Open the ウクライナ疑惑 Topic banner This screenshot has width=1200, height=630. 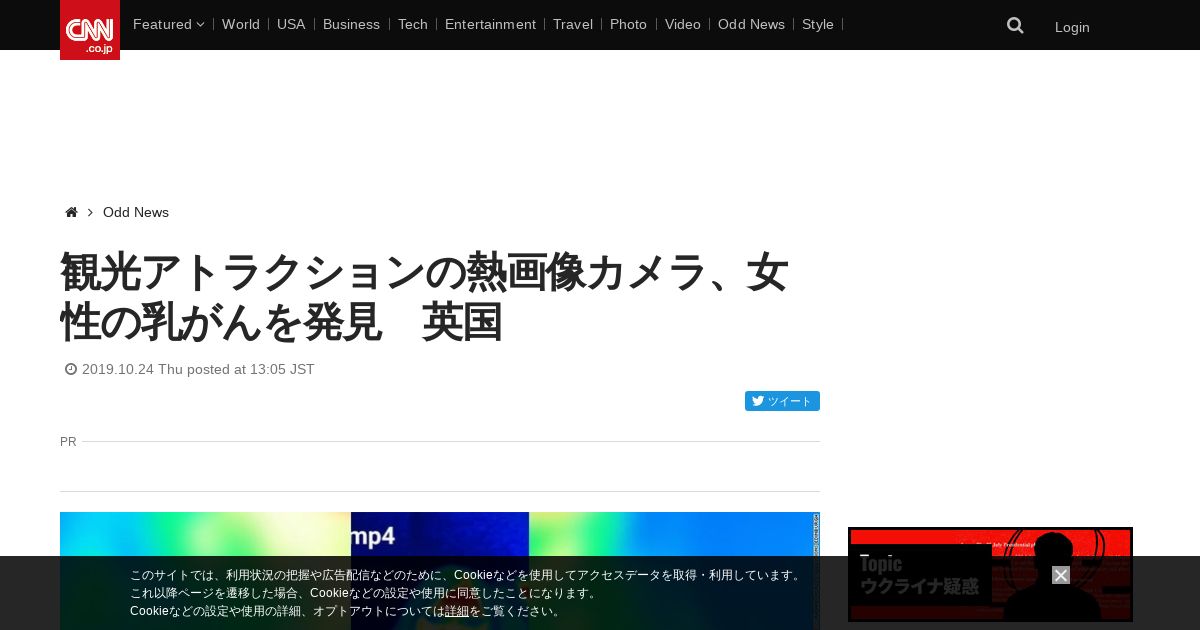[x=990, y=574]
